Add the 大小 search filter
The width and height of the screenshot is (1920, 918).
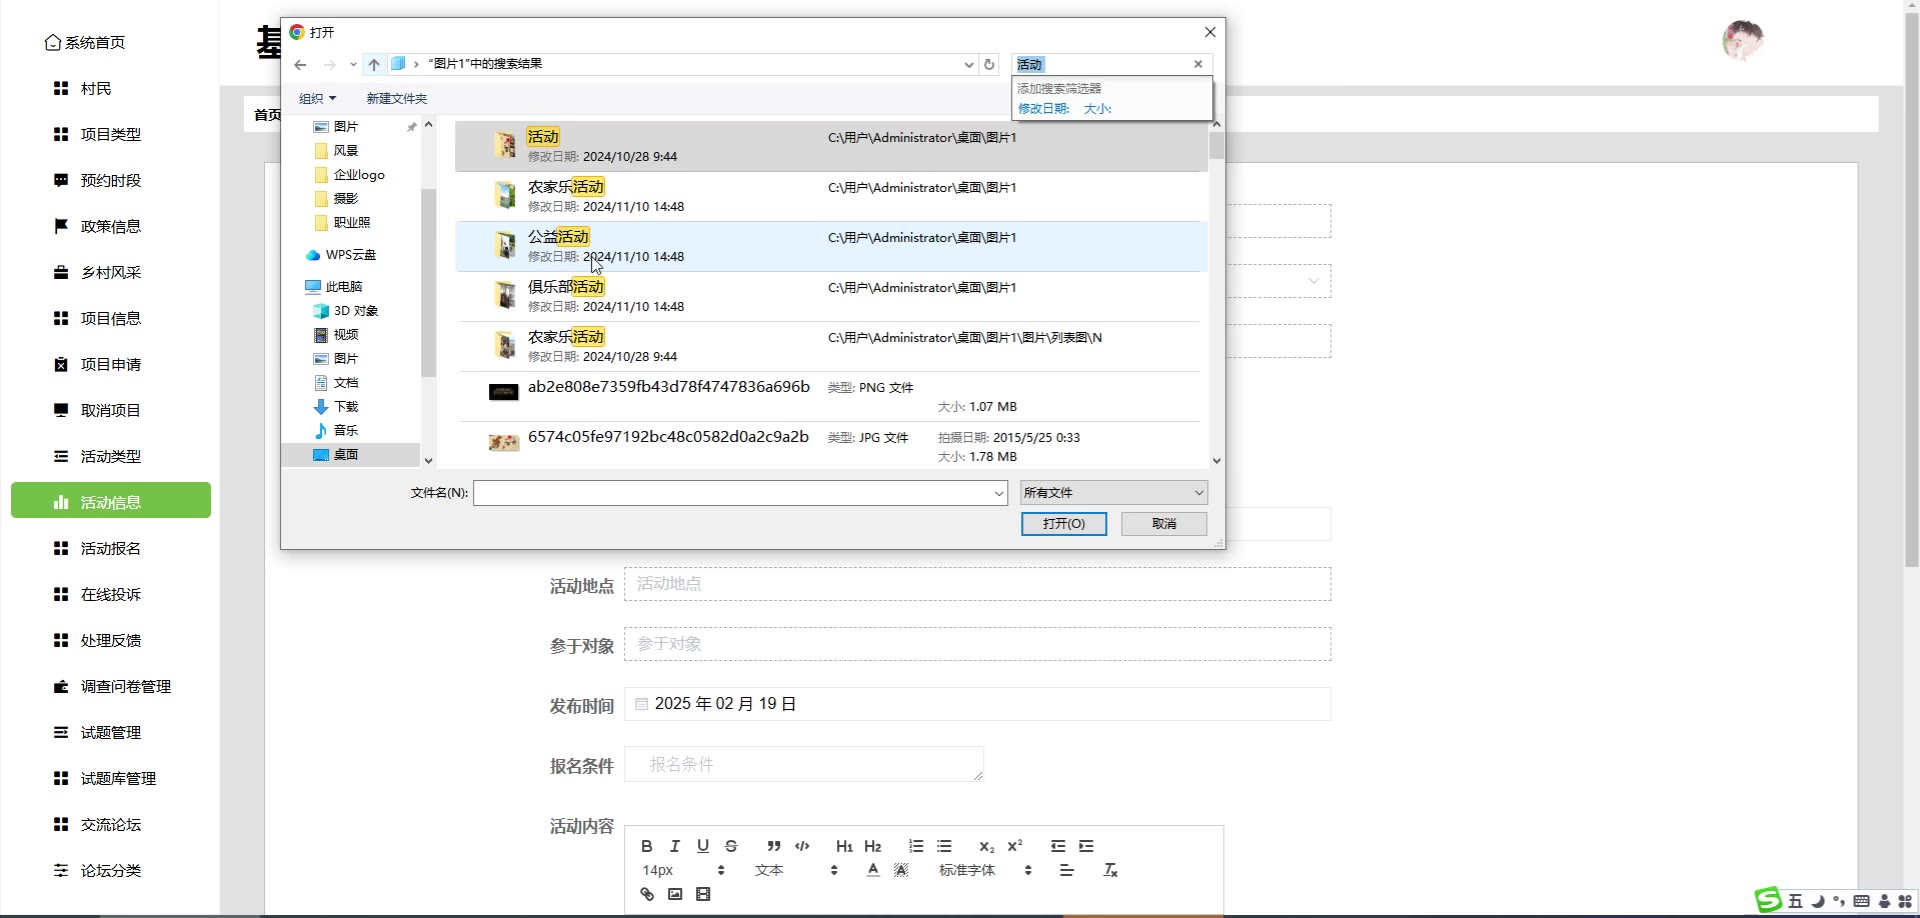tap(1097, 108)
